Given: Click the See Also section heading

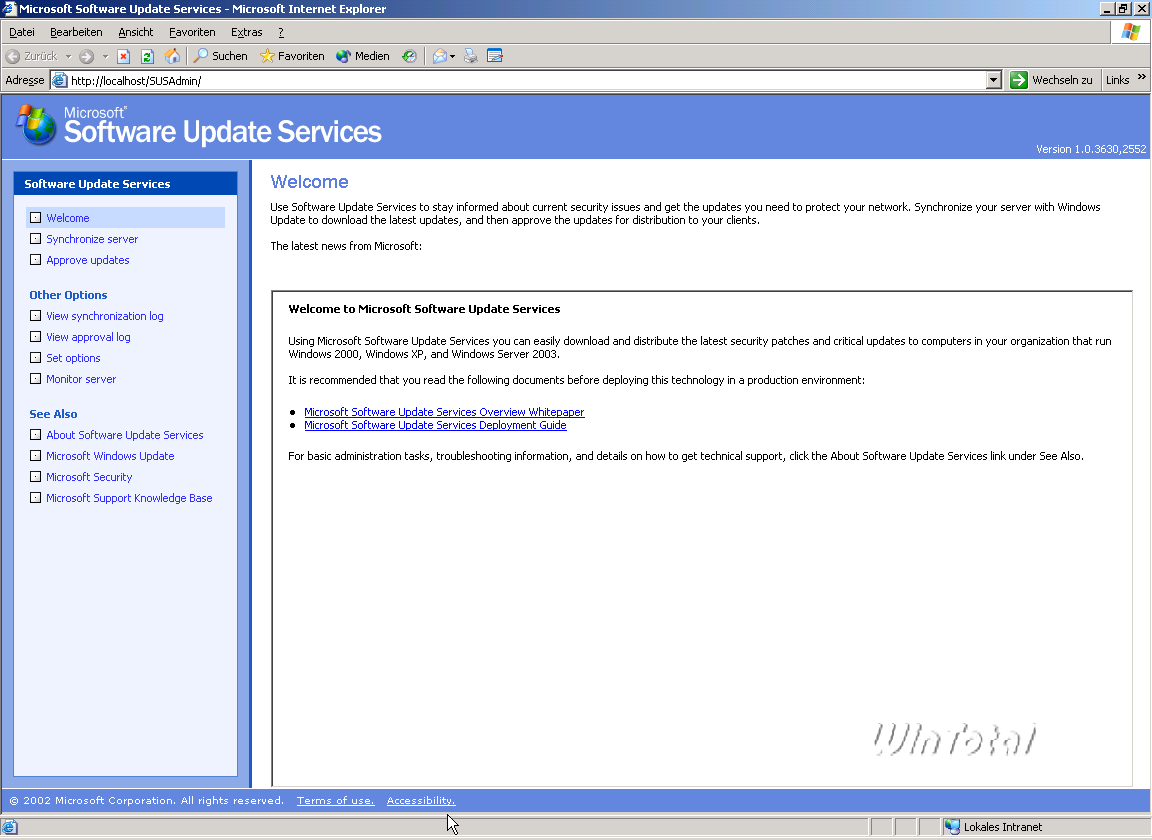Looking at the screenshot, I should [x=53, y=414].
